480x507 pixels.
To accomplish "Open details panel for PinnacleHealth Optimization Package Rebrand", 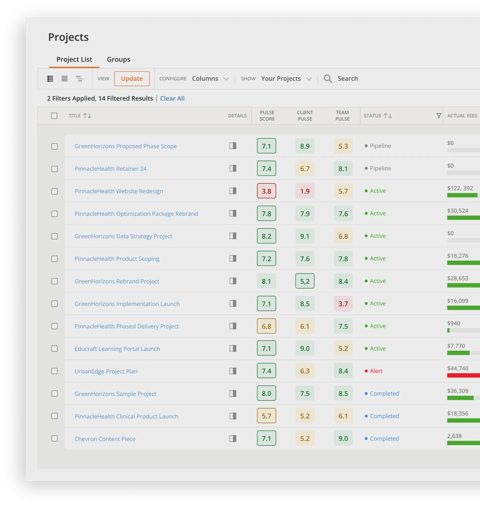I will [x=233, y=213].
